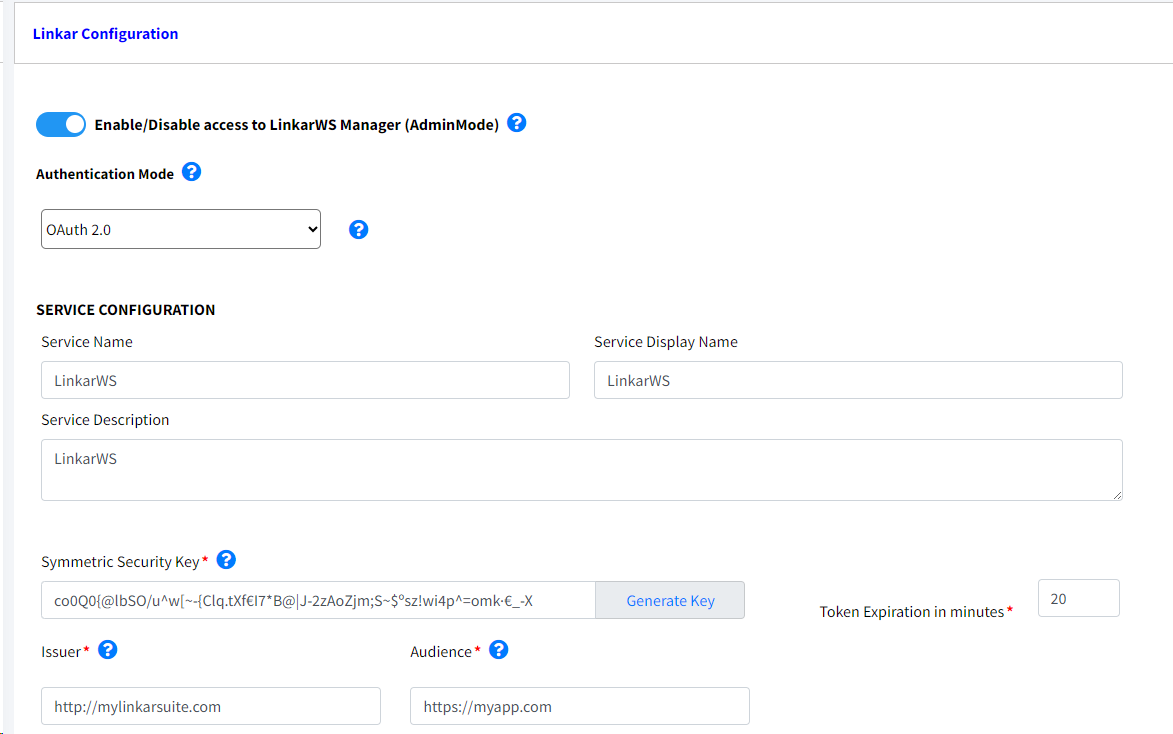Image resolution: width=1173 pixels, height=734 pixels.
Task: Click help icon right of OAuth 2.0 dropdown
Action: [359, 230]
